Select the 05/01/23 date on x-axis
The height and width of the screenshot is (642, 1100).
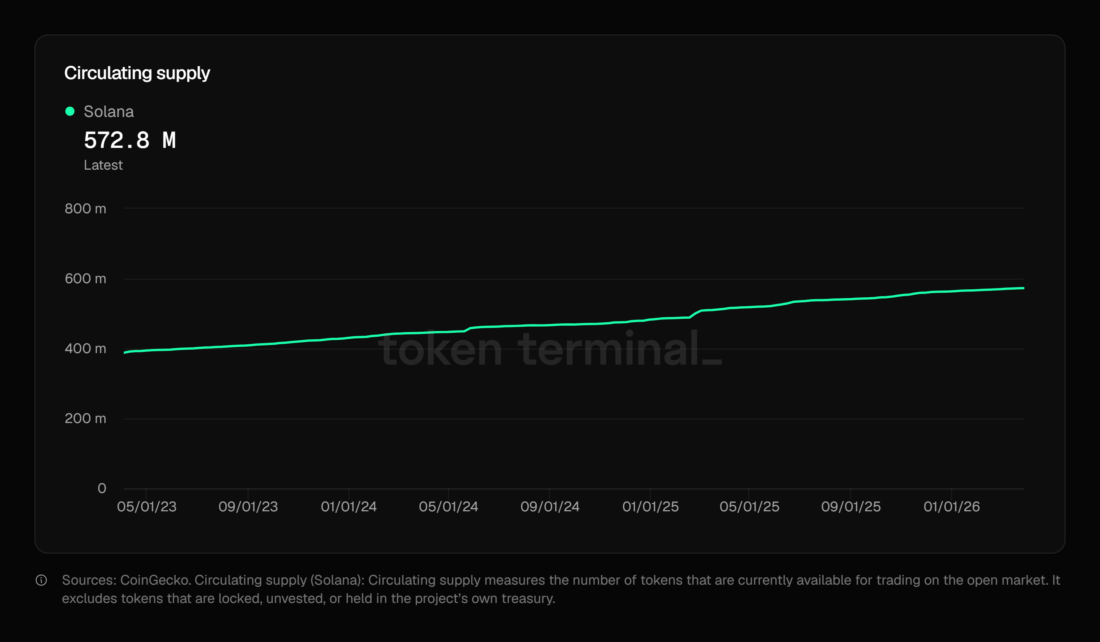tap(147, 507)
